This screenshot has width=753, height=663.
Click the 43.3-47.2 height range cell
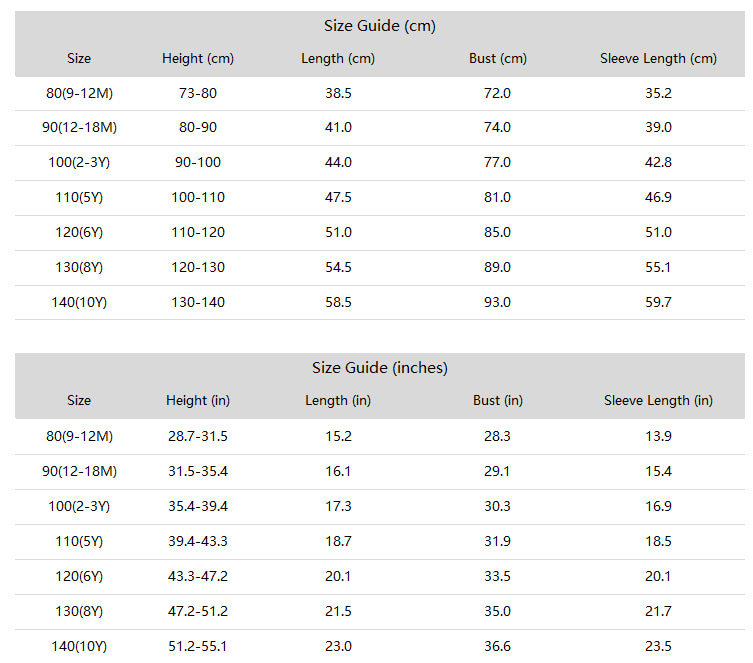point(198,576)
